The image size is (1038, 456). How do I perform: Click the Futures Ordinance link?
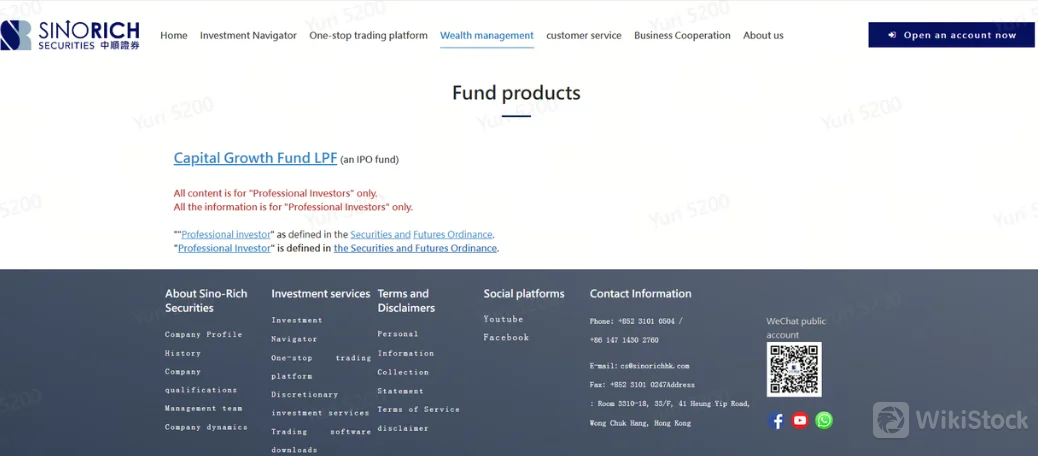coord(453,234)
